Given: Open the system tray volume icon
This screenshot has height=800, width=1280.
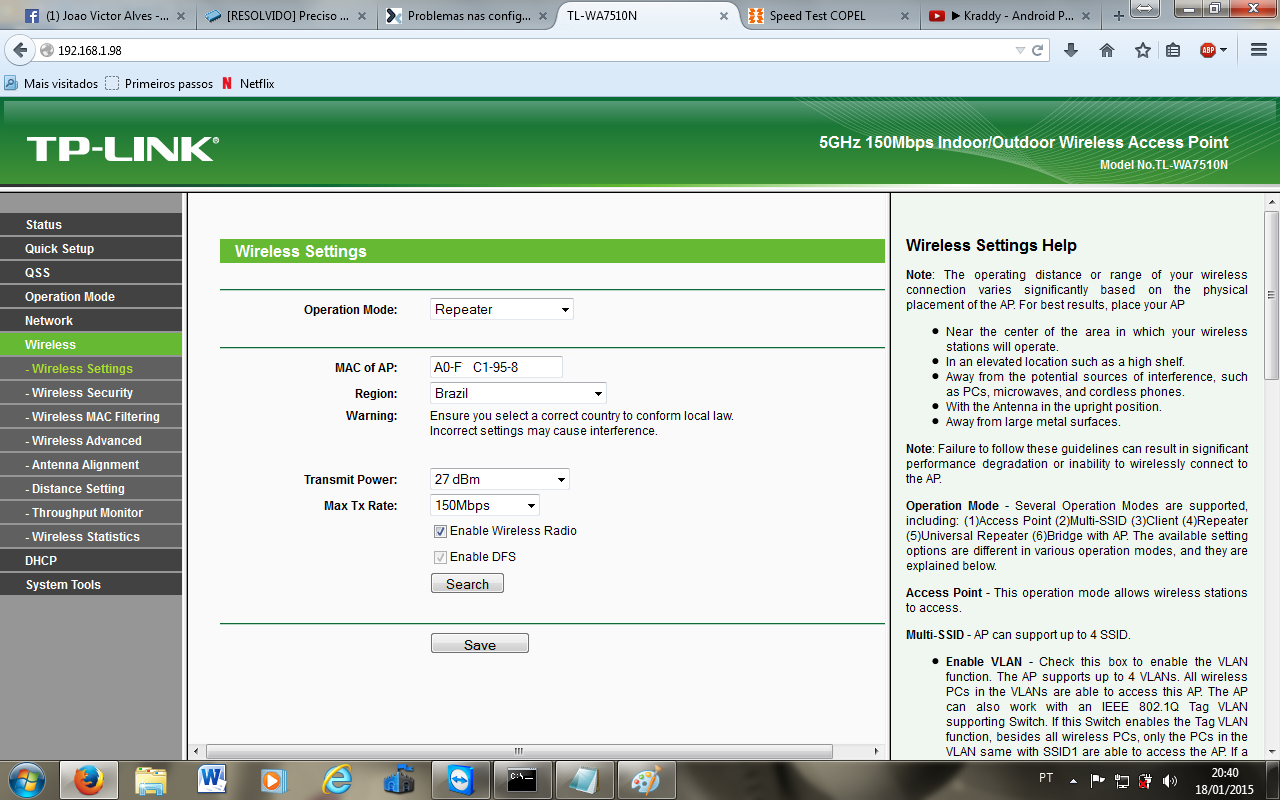Looking at the screenshot, I should coord(1169,780).
